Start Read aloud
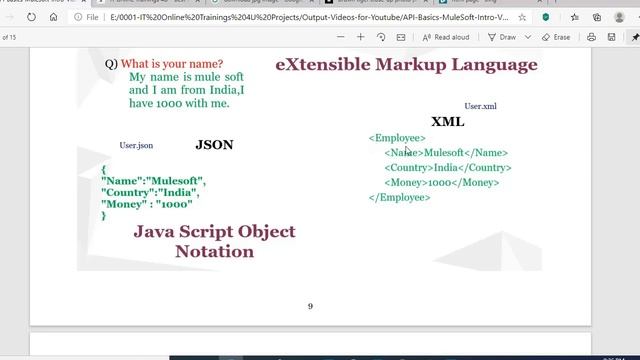 [x=446, y=37]
